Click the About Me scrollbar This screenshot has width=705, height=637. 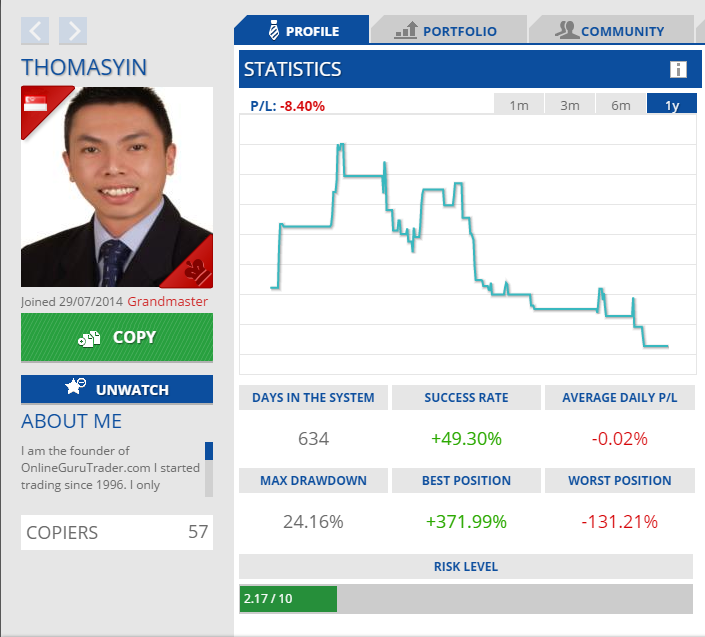(209, 469)
